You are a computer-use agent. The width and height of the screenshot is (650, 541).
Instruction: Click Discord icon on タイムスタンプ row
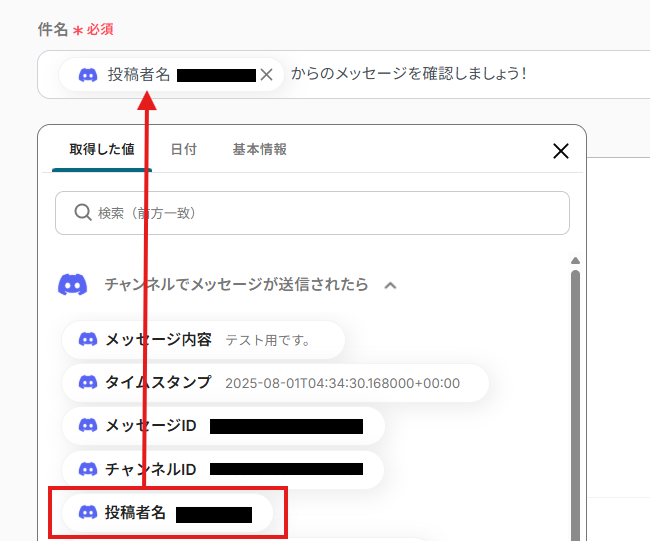(88, 382)
